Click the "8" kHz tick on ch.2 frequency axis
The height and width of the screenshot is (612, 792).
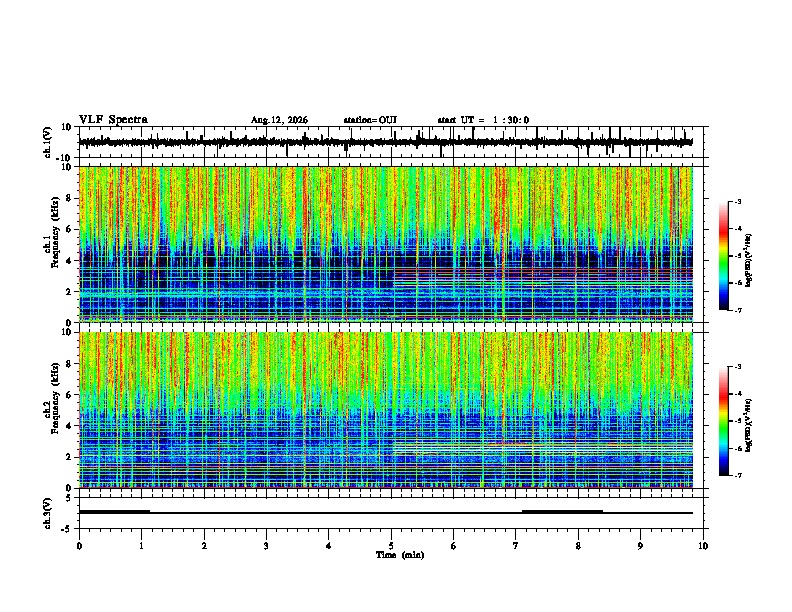click(x=70, y=364)
